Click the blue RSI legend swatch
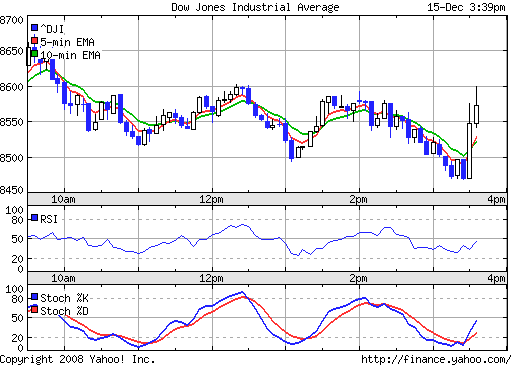This screenshot has width=512, height=365. click(34, 218)
